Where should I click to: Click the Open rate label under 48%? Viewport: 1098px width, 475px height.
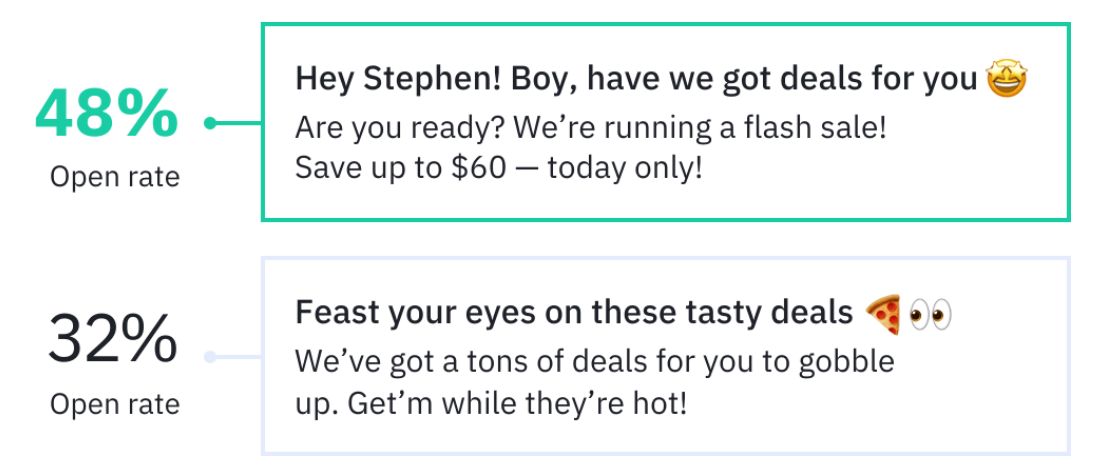coord(115,177)
